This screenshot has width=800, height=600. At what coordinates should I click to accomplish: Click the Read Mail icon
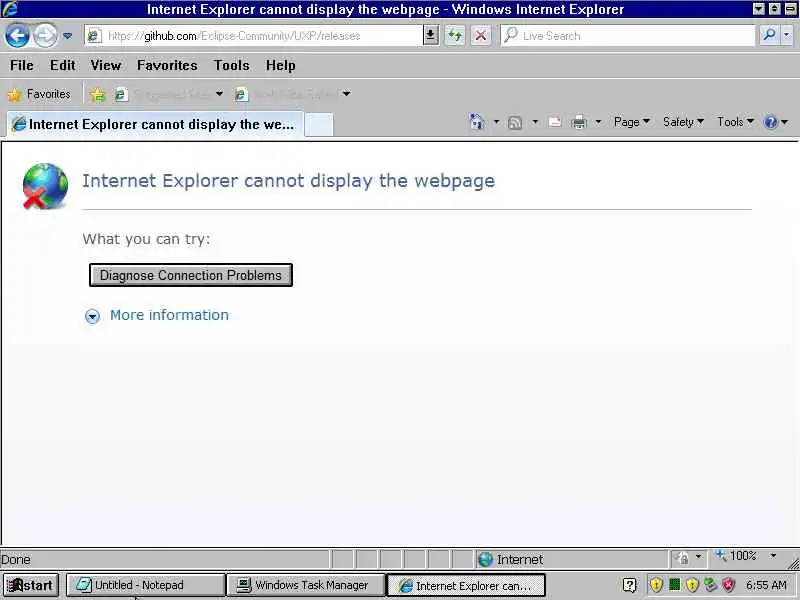point(555,122)
